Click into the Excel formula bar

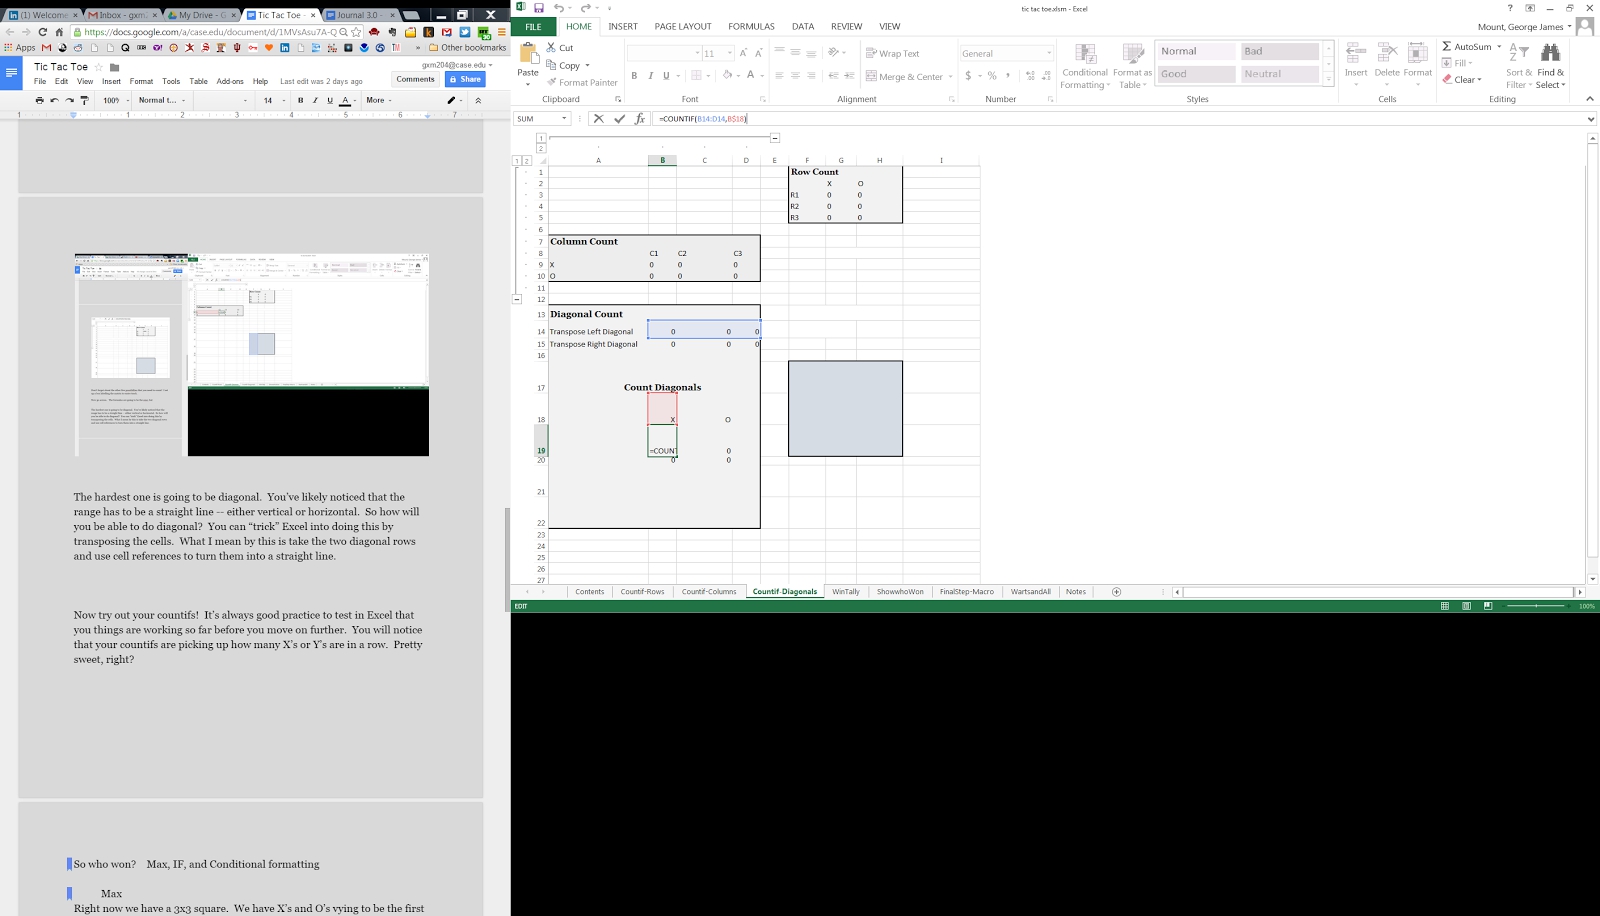(x=1100, y=119)
